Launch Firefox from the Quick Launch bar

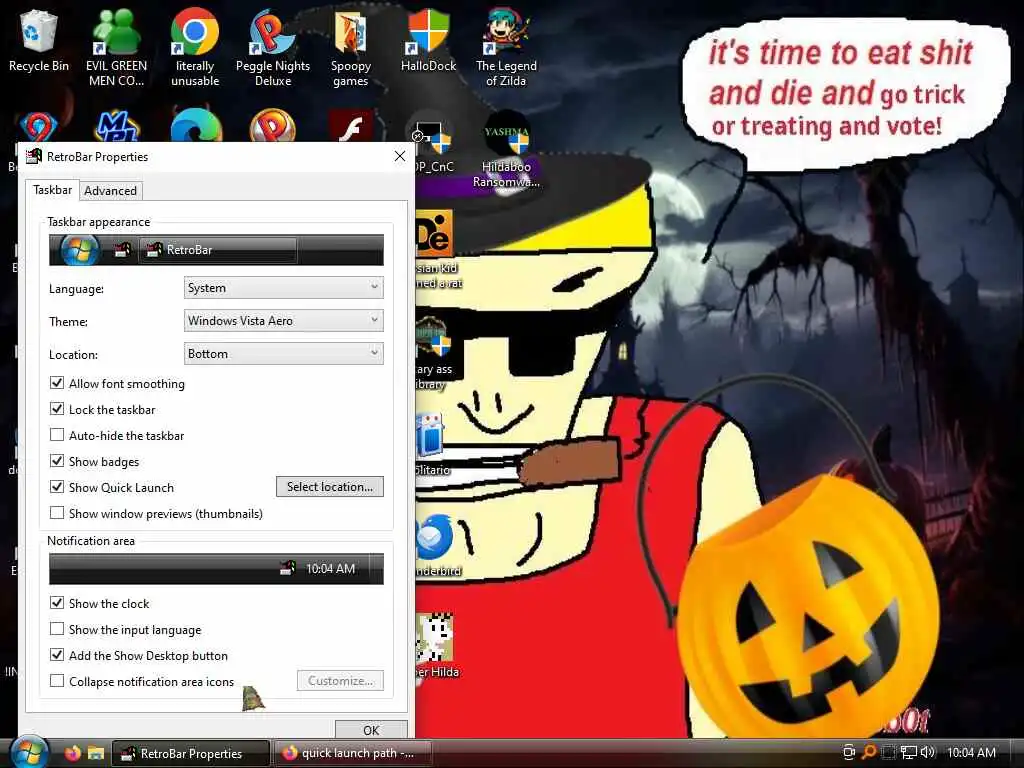click(x=72, y=753)
